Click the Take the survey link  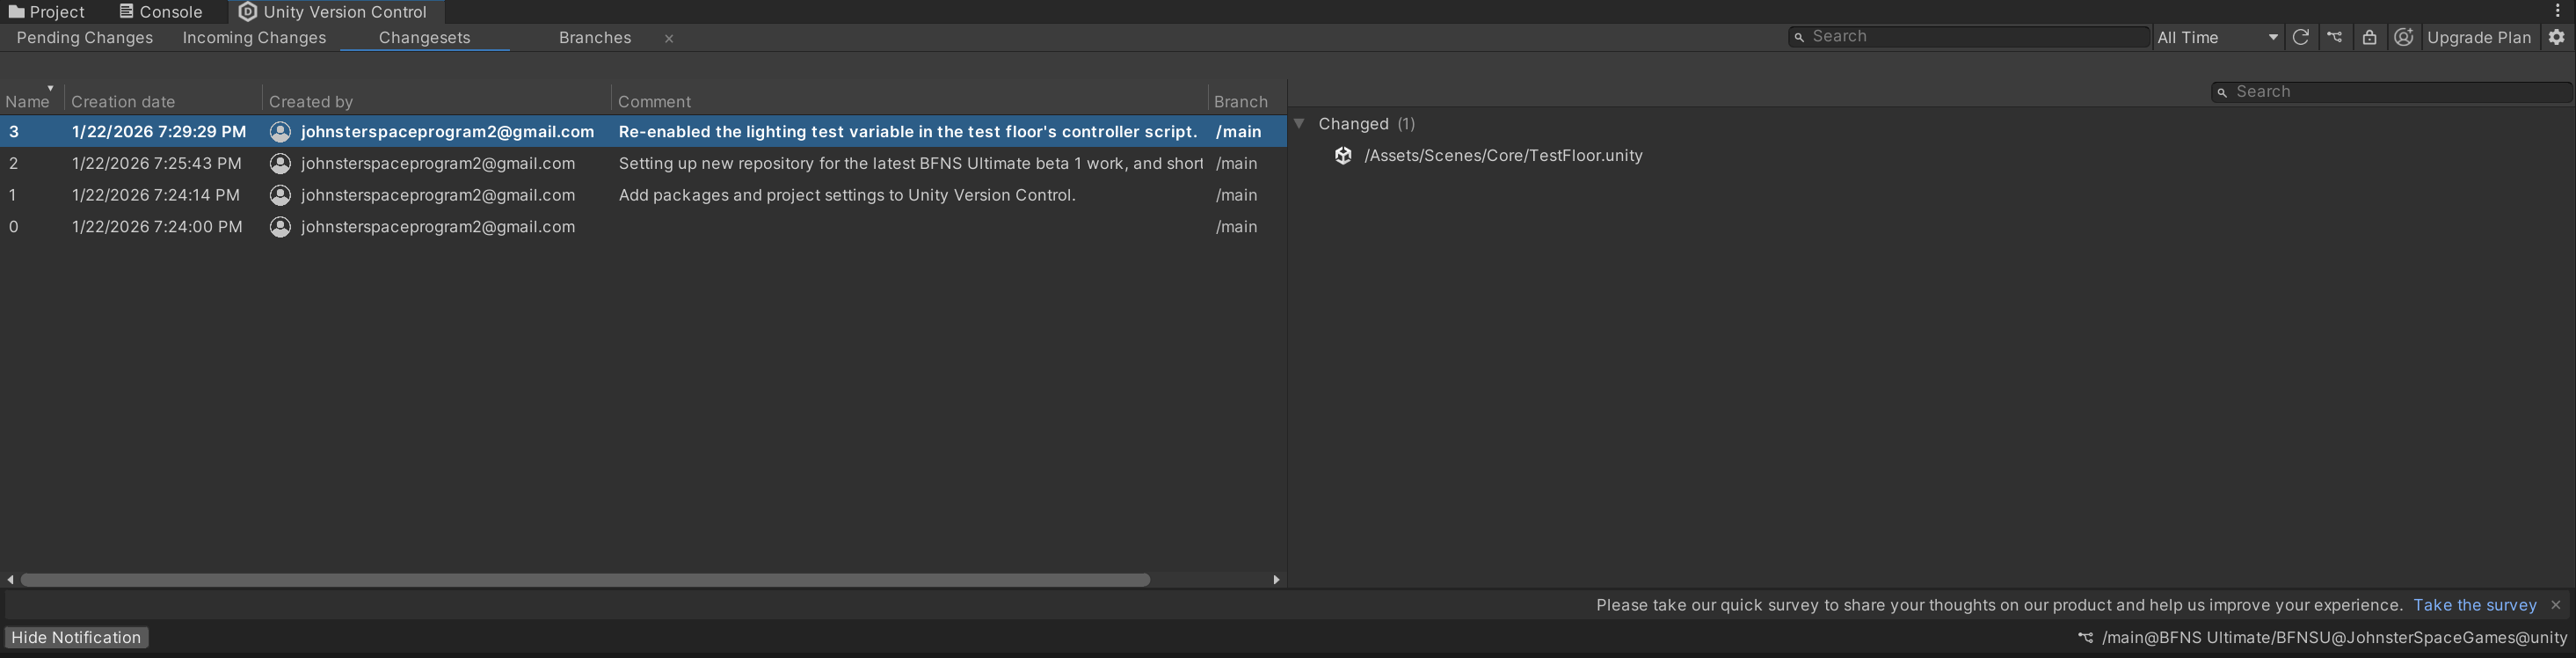(x=2474, y=605)
